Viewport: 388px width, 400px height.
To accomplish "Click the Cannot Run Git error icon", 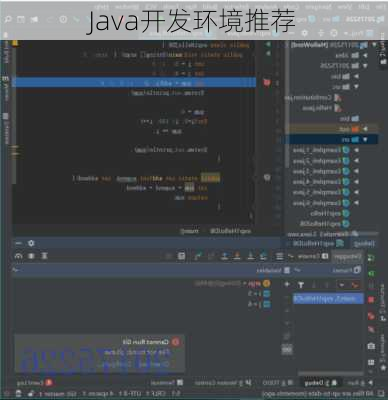I will pos(175,342).
